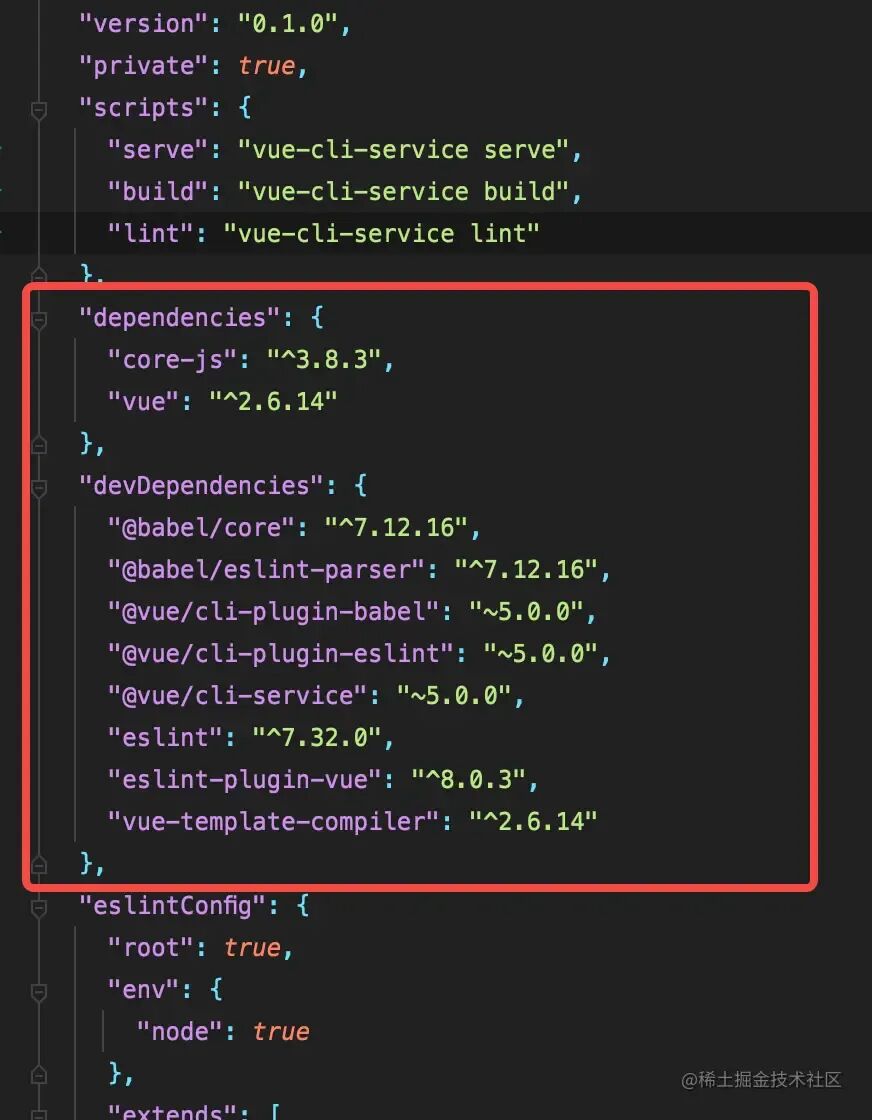Click the "@vue/cli-plugin-babel" package name

274,611
